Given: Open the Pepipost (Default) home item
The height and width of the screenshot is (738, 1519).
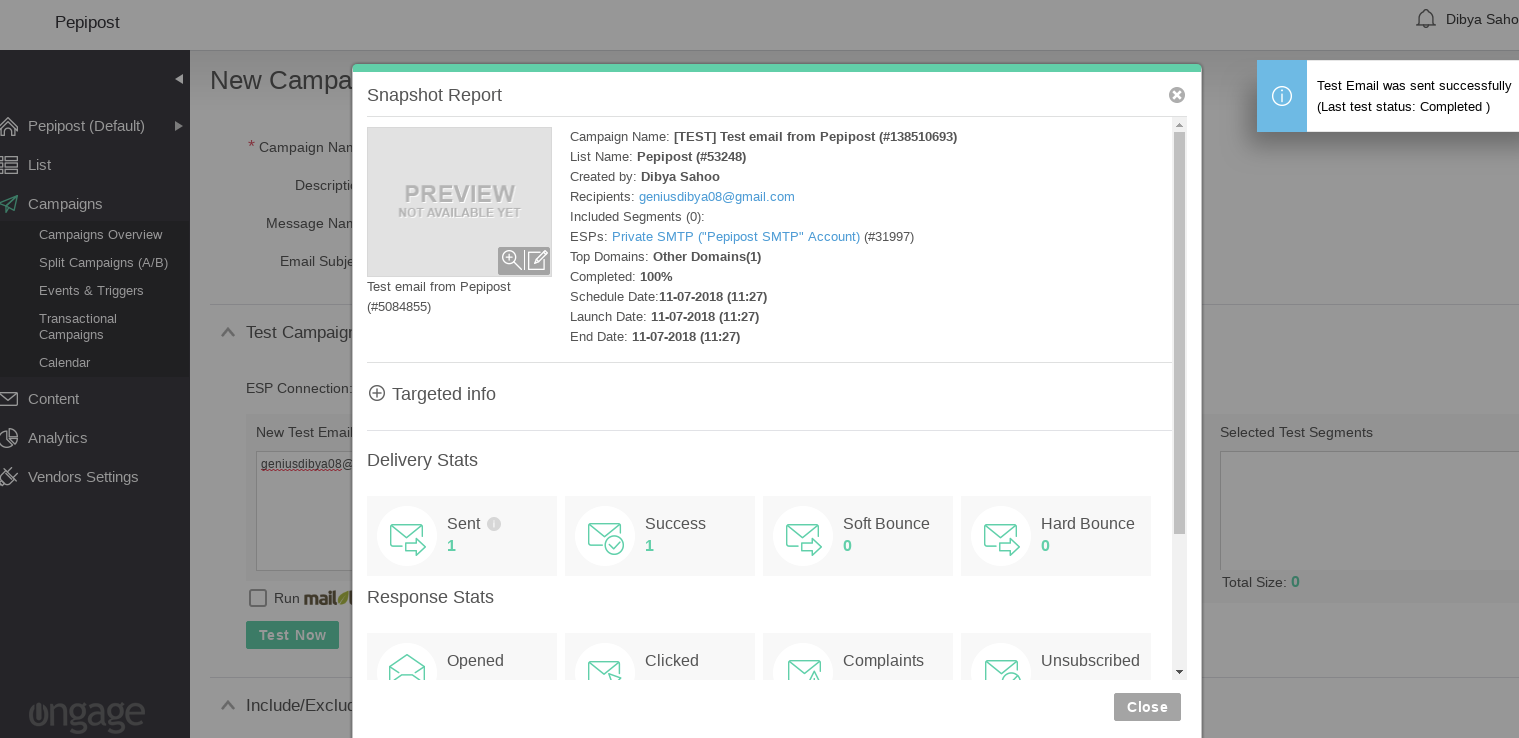Looking at the screenshot, I should coord(86,126).
